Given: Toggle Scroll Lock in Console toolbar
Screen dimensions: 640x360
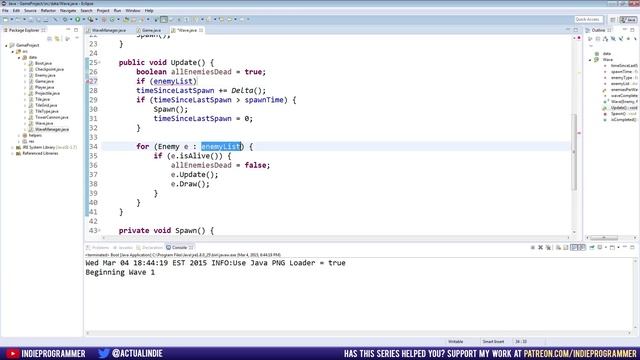Looking at the screenshot, I should click(566, 247).
